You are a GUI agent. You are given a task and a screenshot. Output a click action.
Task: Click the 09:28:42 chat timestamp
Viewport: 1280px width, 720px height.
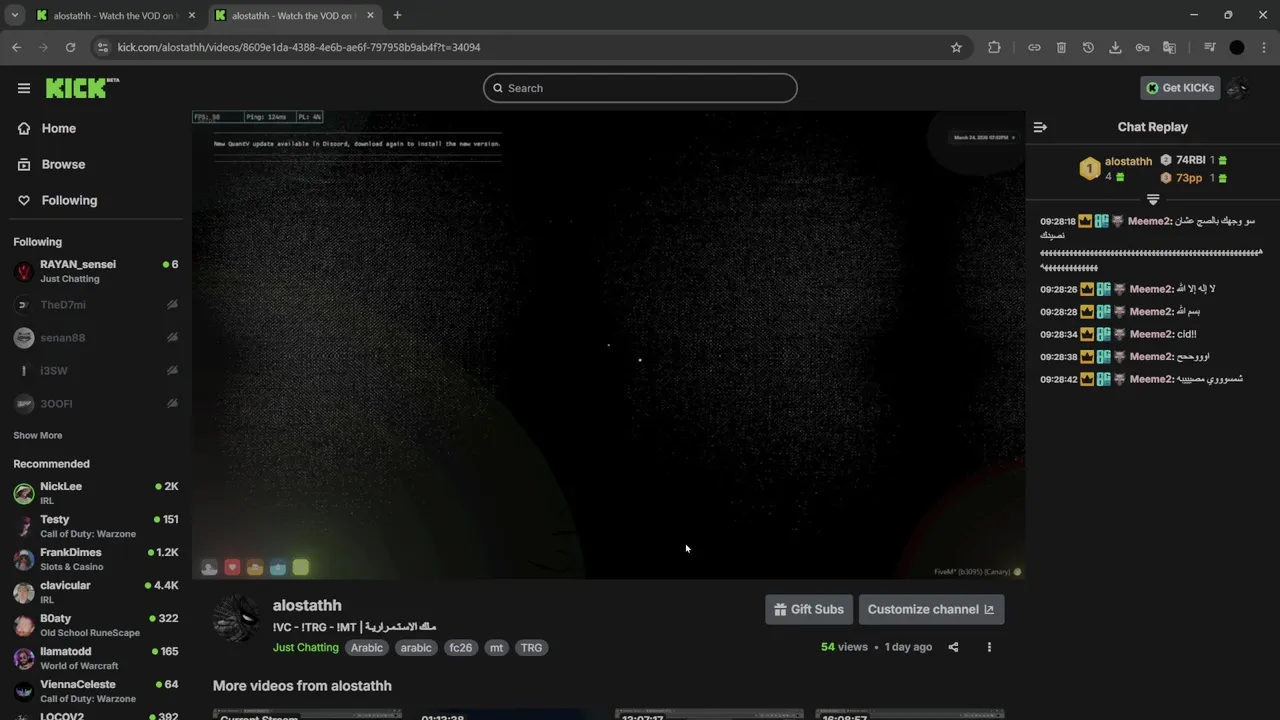[x=1058, y=379]
